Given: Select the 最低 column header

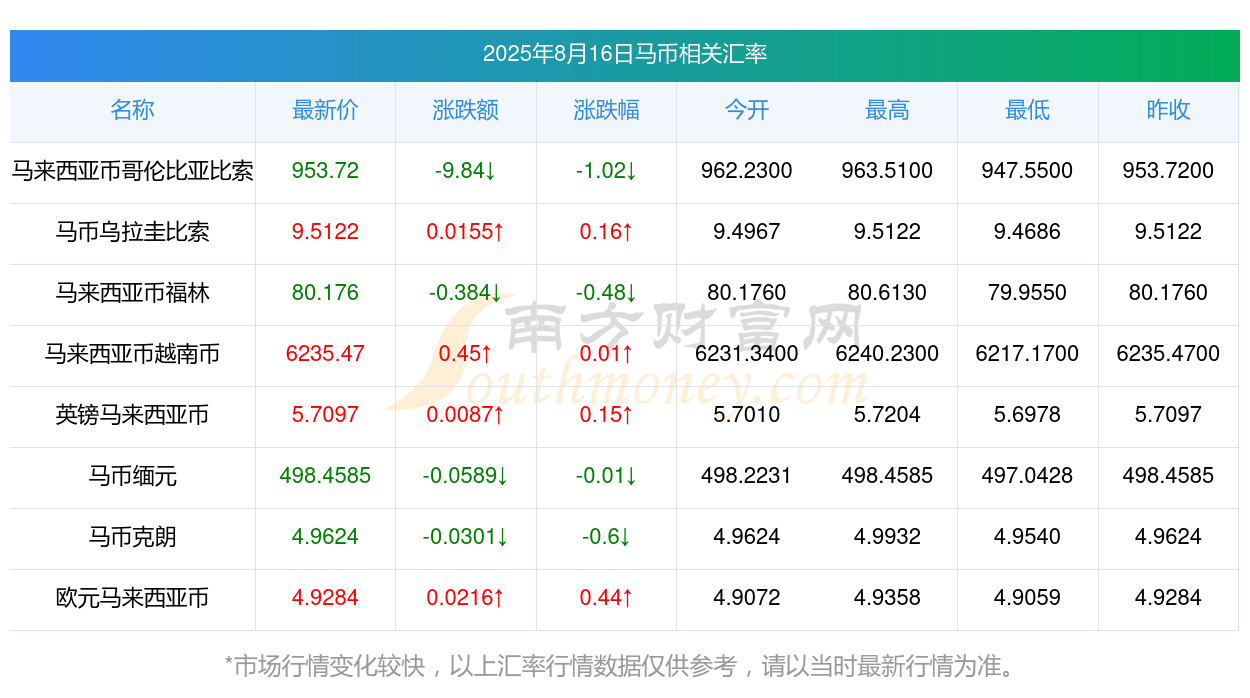Looking at the screenshot, I should (x=1028, y=110).
